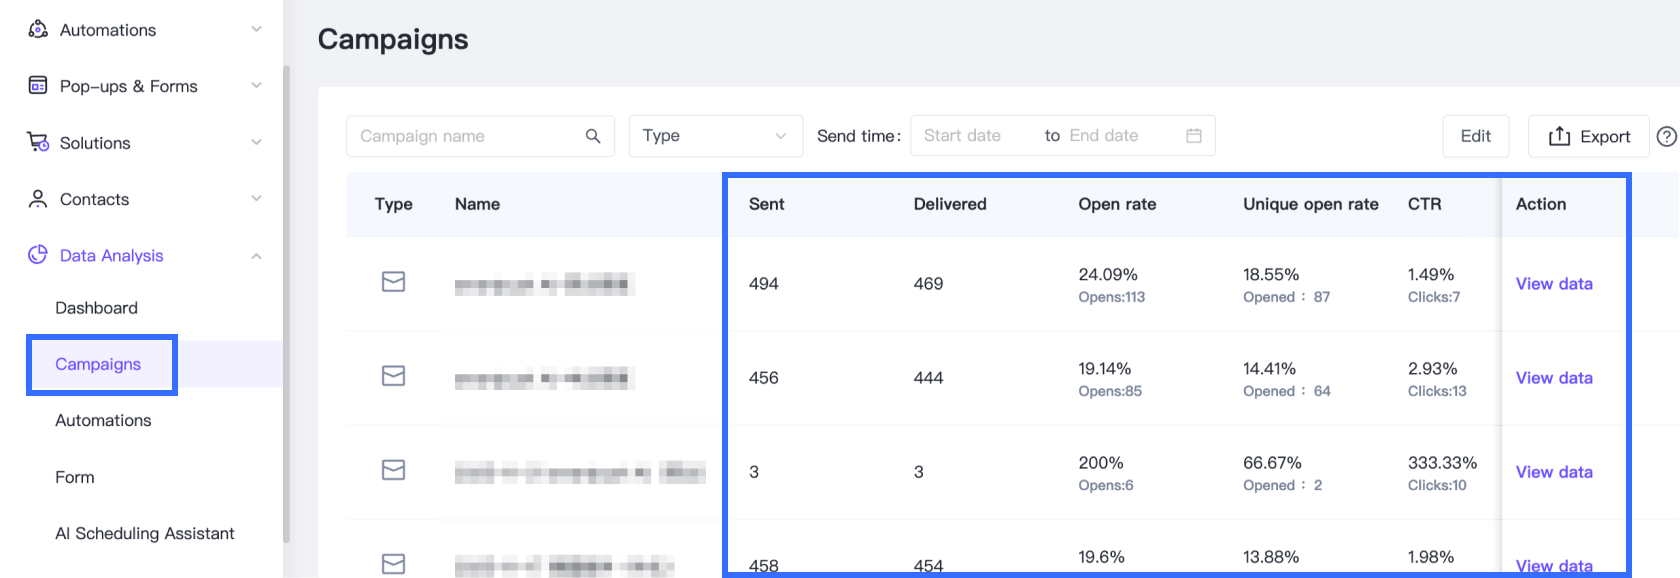
Task: Click the Solutions cart icon
Action: 38,143
